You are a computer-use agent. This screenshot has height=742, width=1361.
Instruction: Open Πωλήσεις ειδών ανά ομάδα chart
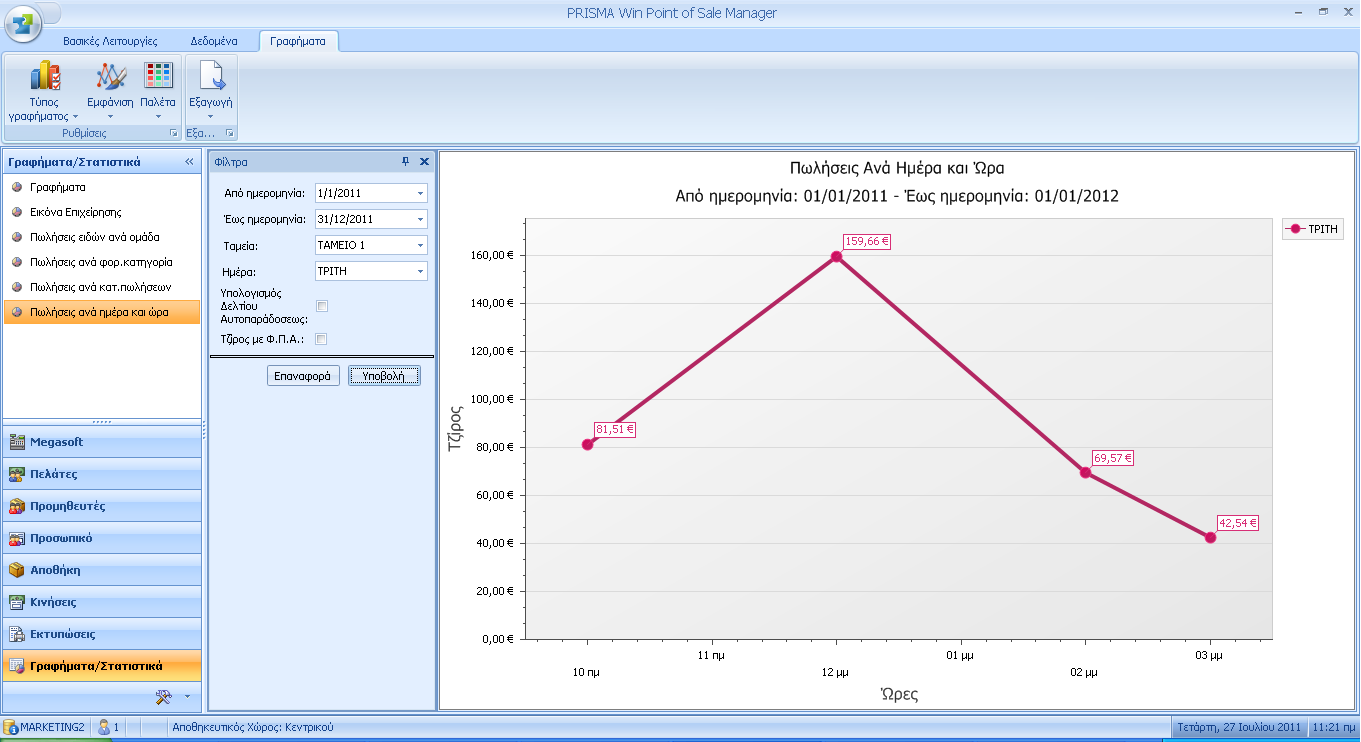click(102, 237)
